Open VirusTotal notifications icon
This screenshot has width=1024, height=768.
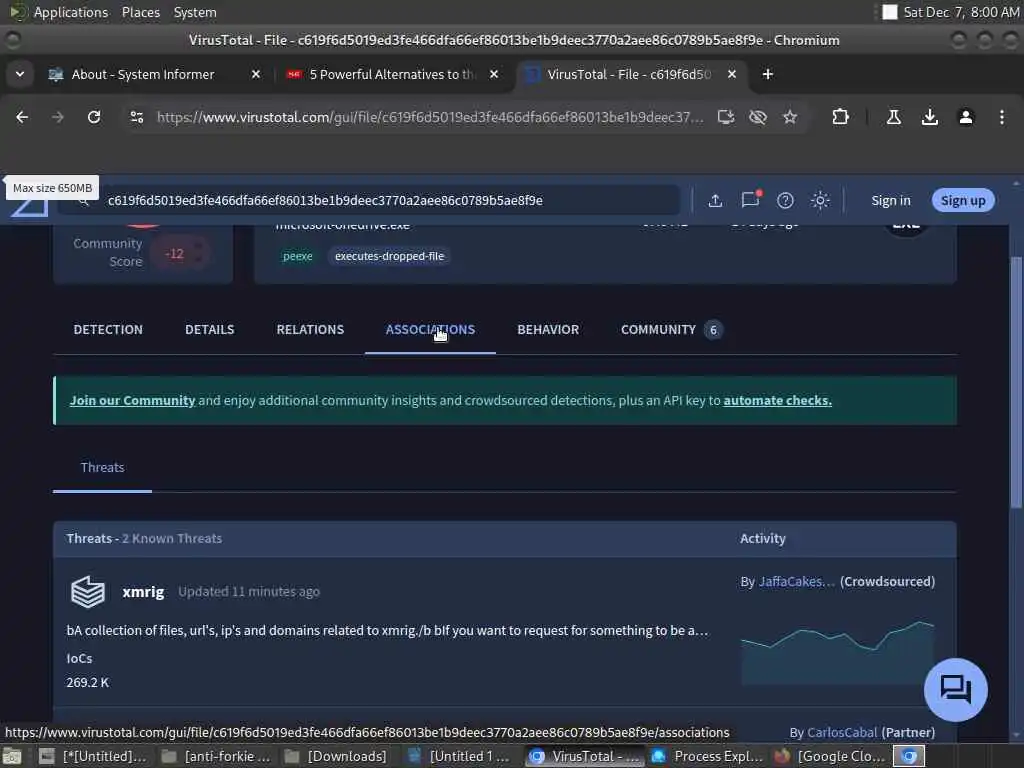(x=750, y=199)
